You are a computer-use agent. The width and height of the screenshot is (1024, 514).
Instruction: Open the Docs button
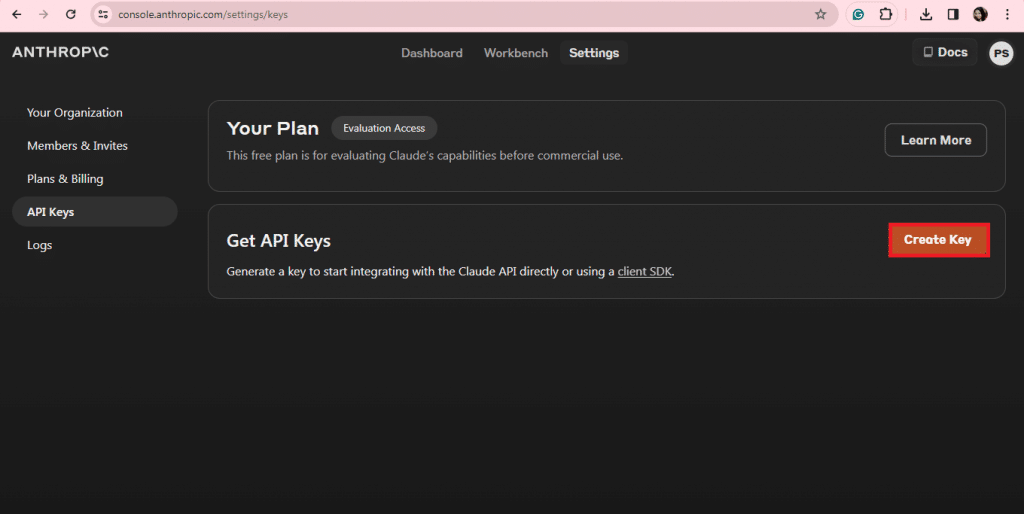click(944, 52)
